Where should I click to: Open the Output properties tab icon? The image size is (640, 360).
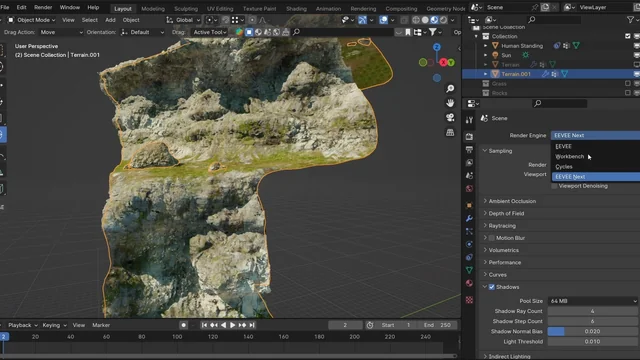coord(469,149)
